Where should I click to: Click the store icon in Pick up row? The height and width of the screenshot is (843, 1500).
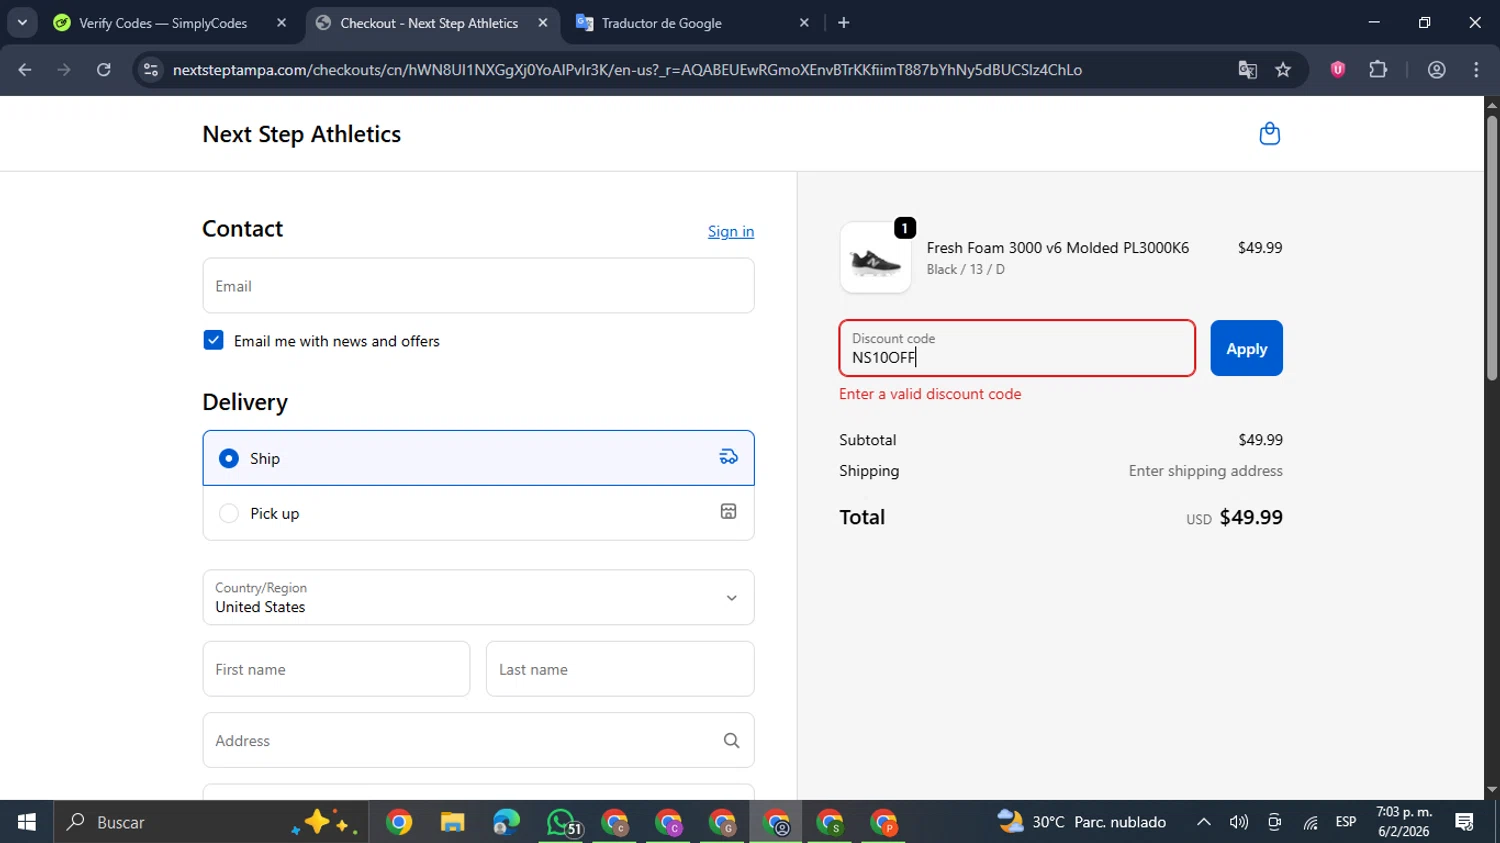click(x=728, y=512)
